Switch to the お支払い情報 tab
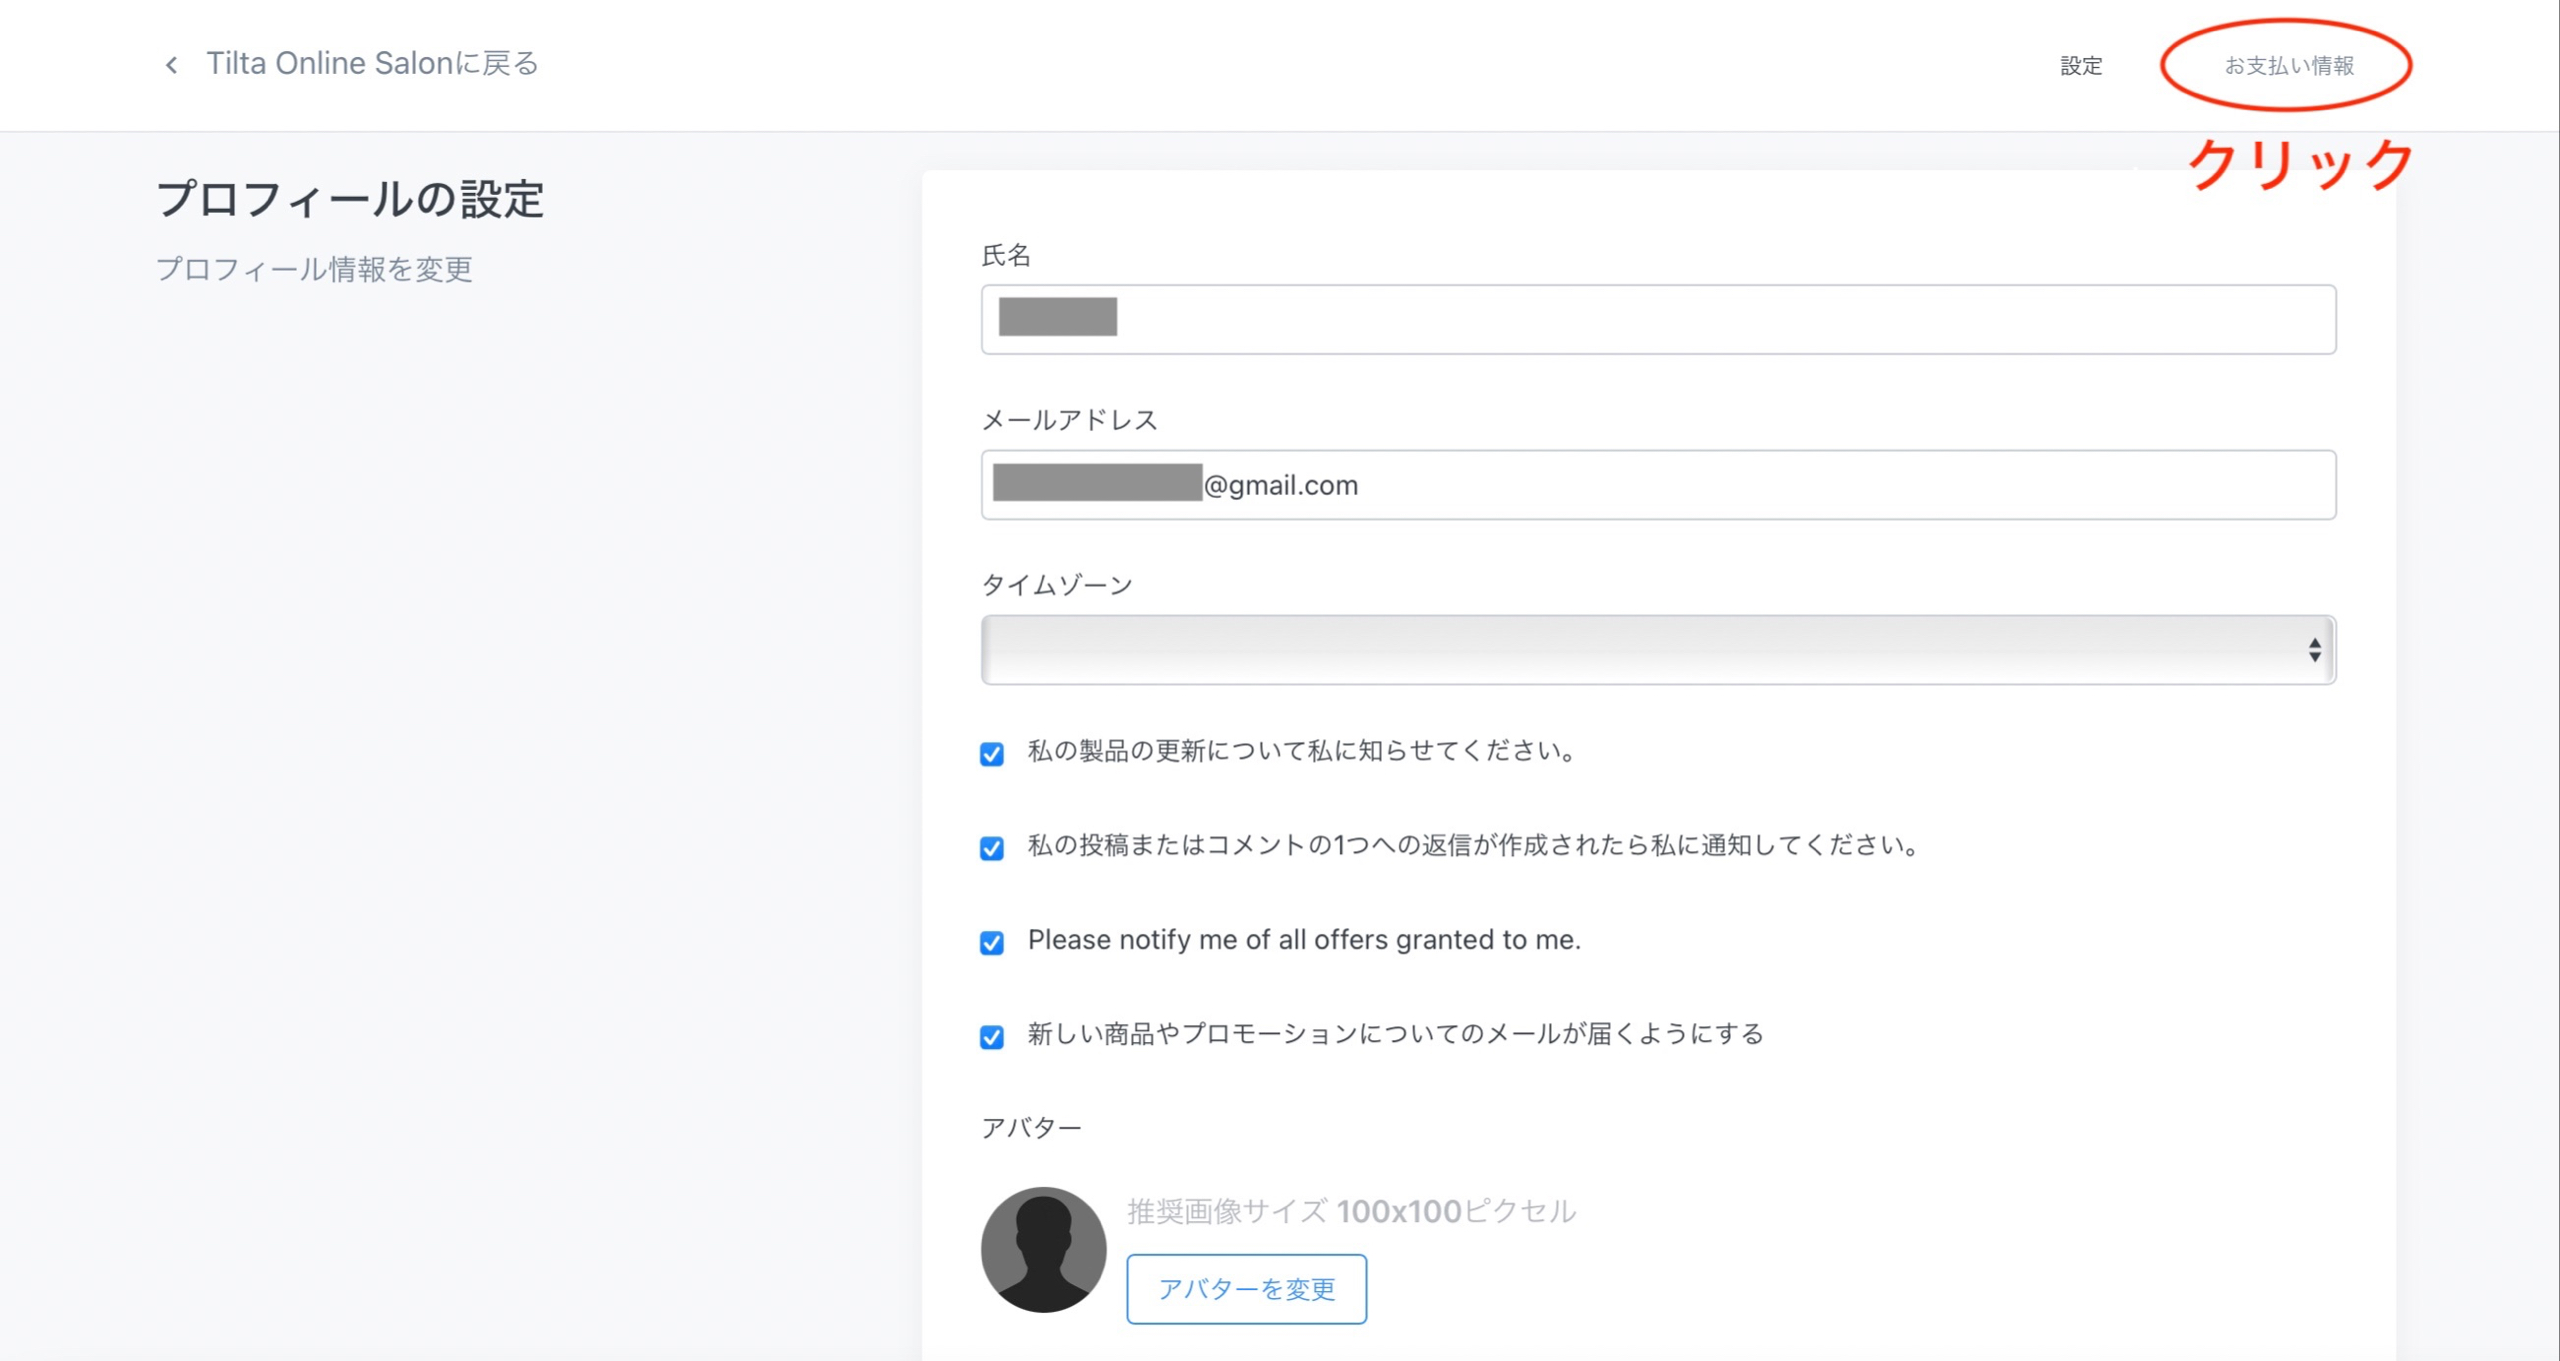 [x=2288, y=66]
